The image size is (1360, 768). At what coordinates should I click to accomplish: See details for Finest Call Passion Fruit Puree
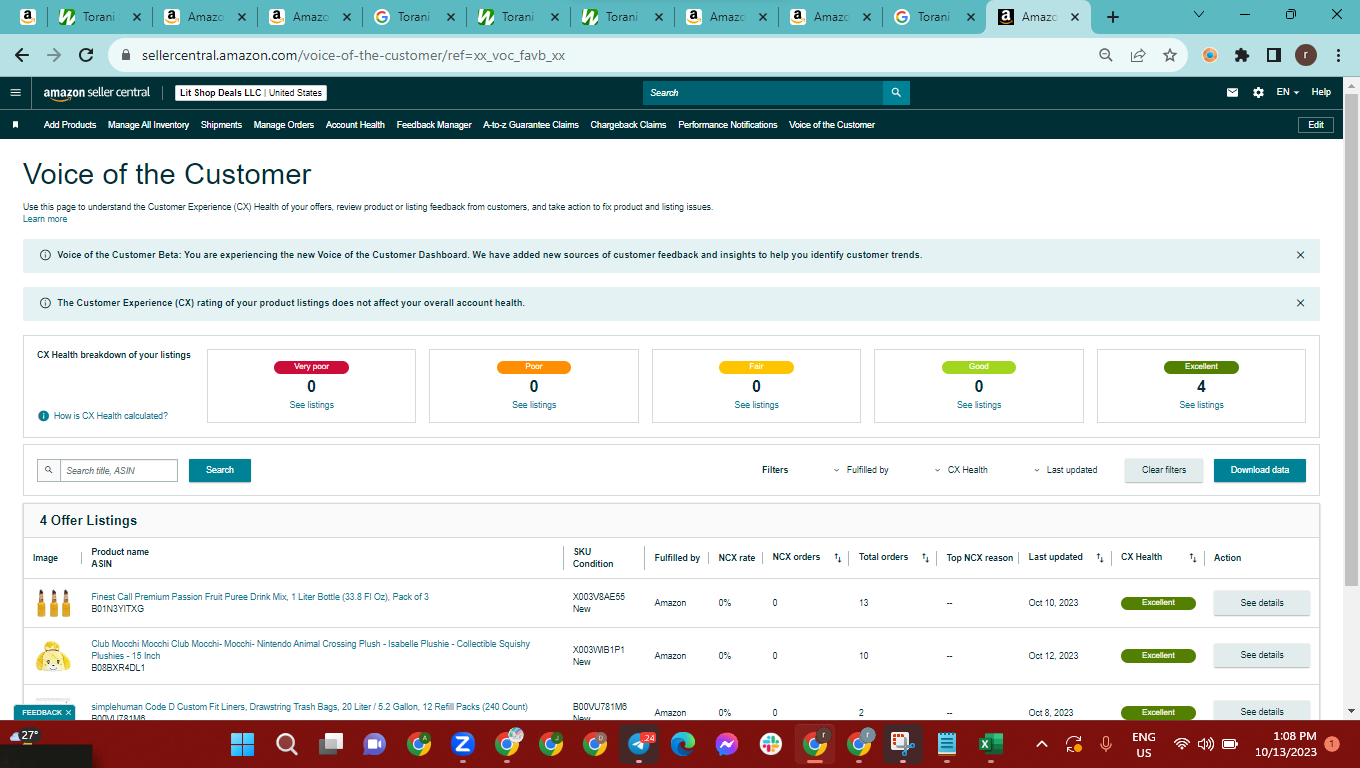1262,603
